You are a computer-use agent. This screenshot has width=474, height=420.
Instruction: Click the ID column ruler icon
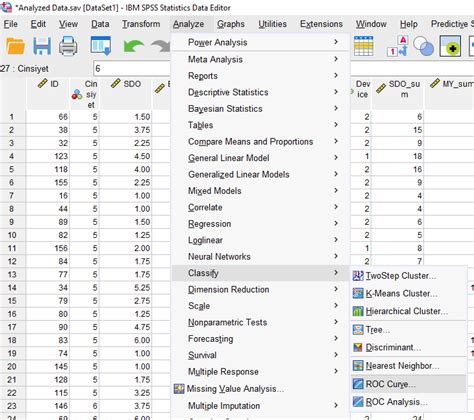[x=42, y=84]
